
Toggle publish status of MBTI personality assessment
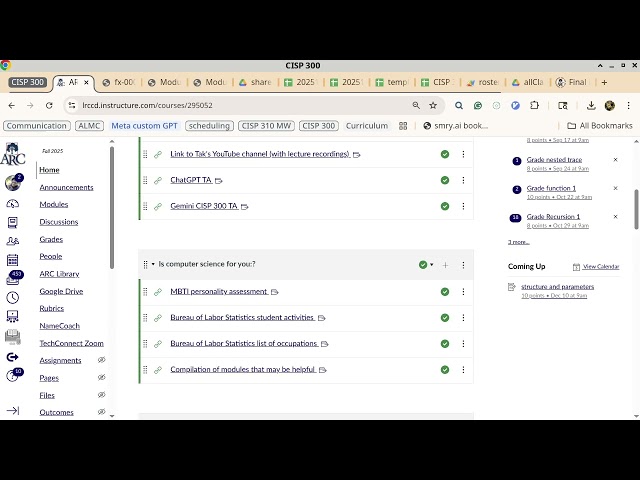pos(445,292)
